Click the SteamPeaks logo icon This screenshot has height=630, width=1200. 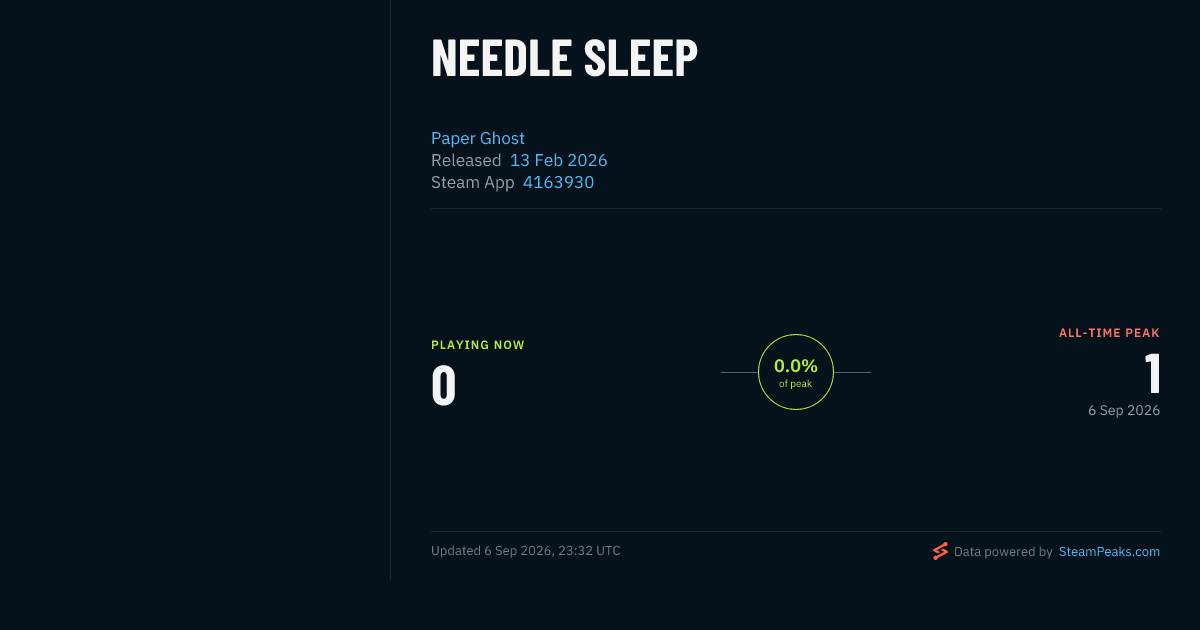coord(940,551)
